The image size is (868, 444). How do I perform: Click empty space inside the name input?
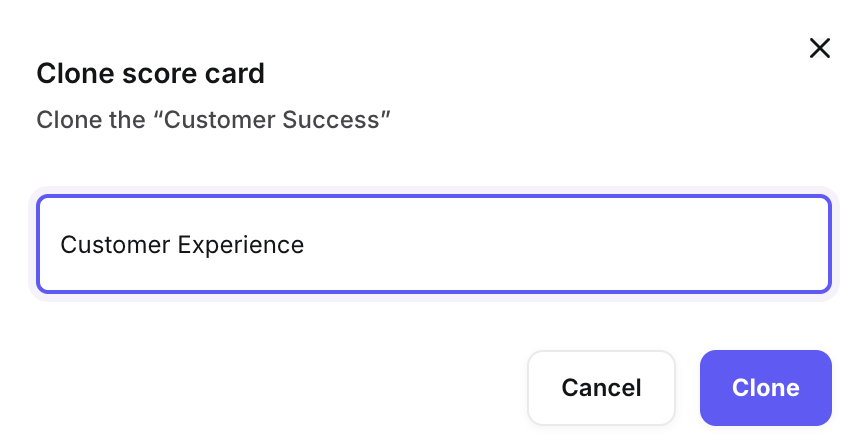coord(600,244)
